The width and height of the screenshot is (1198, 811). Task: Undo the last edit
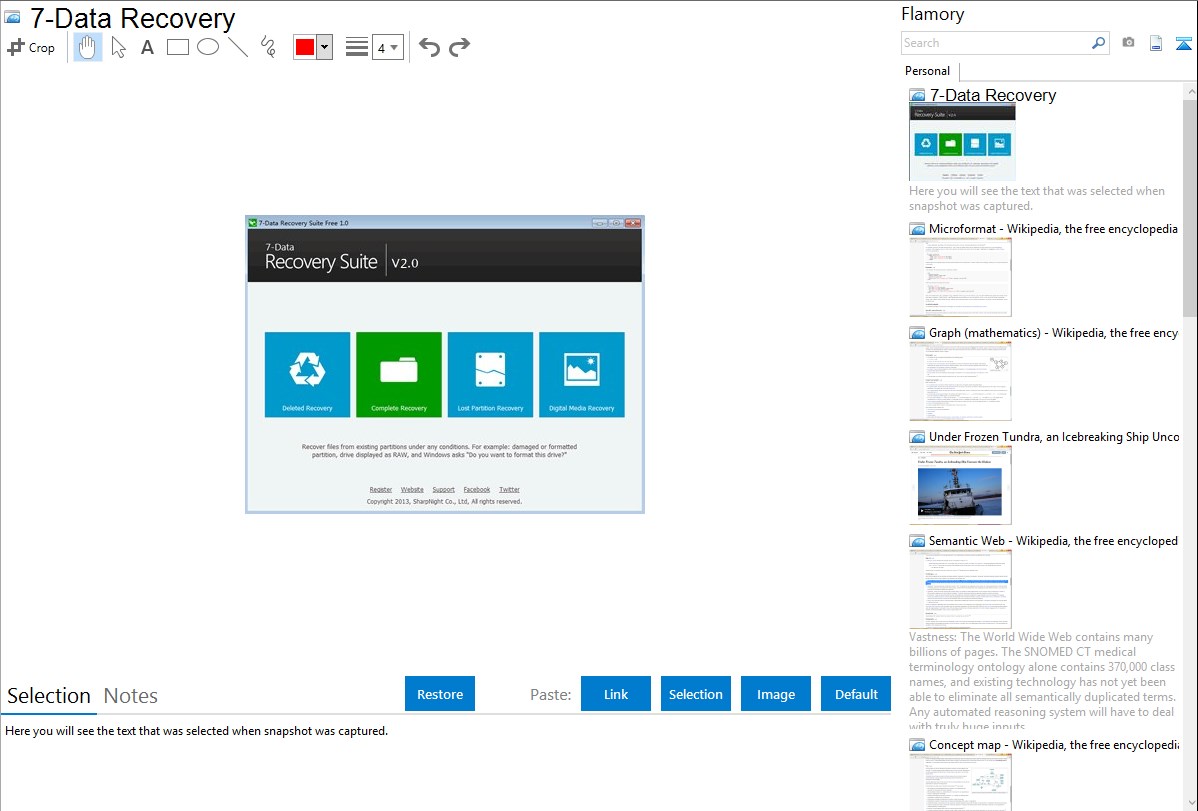(x=429, y=47)
